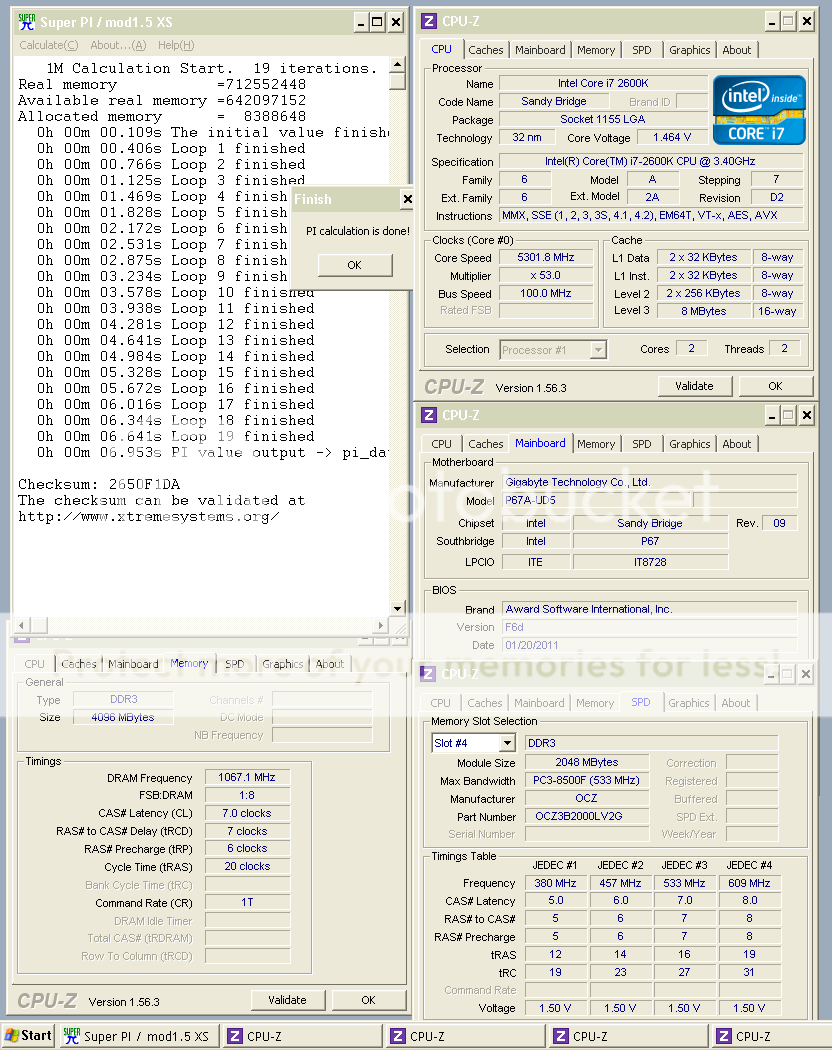Click the Multiplier x 53.0 value
Viewport: 832px width, 1050px height.
tap(546, 276)
